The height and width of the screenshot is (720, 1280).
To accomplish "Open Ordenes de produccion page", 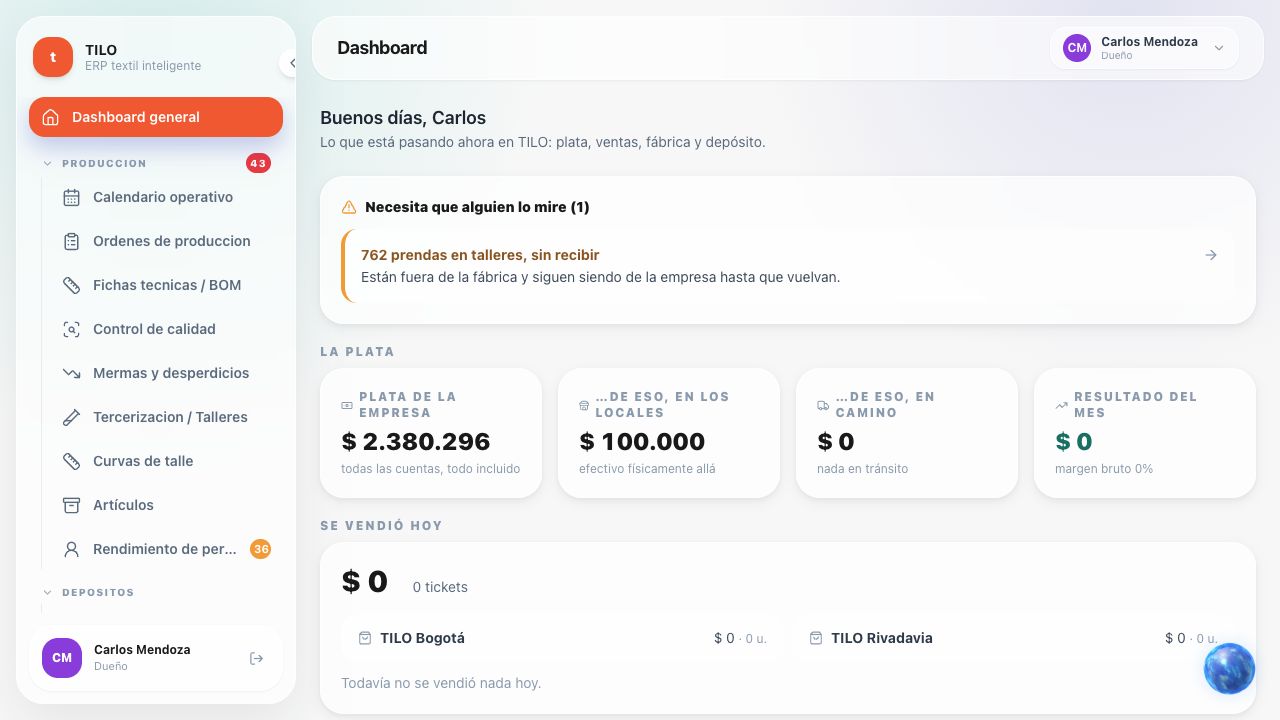I will [x=164, y=241].
